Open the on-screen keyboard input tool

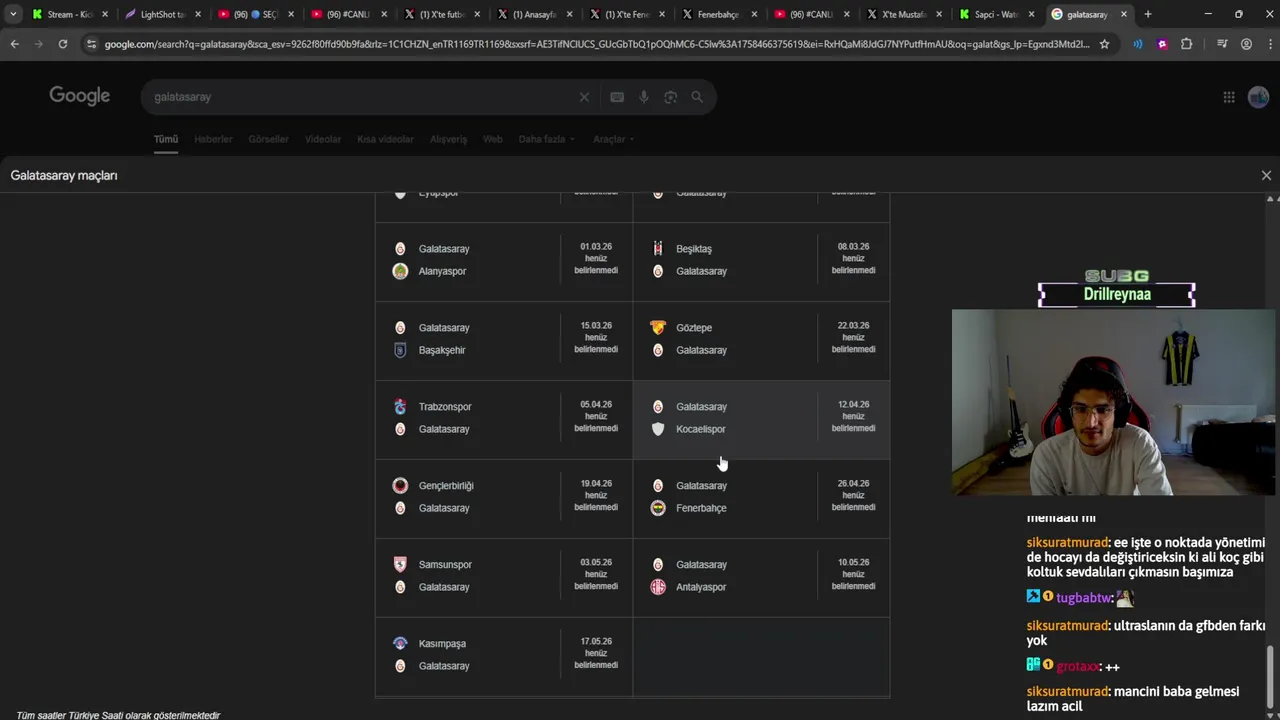[x=617, y=97]
